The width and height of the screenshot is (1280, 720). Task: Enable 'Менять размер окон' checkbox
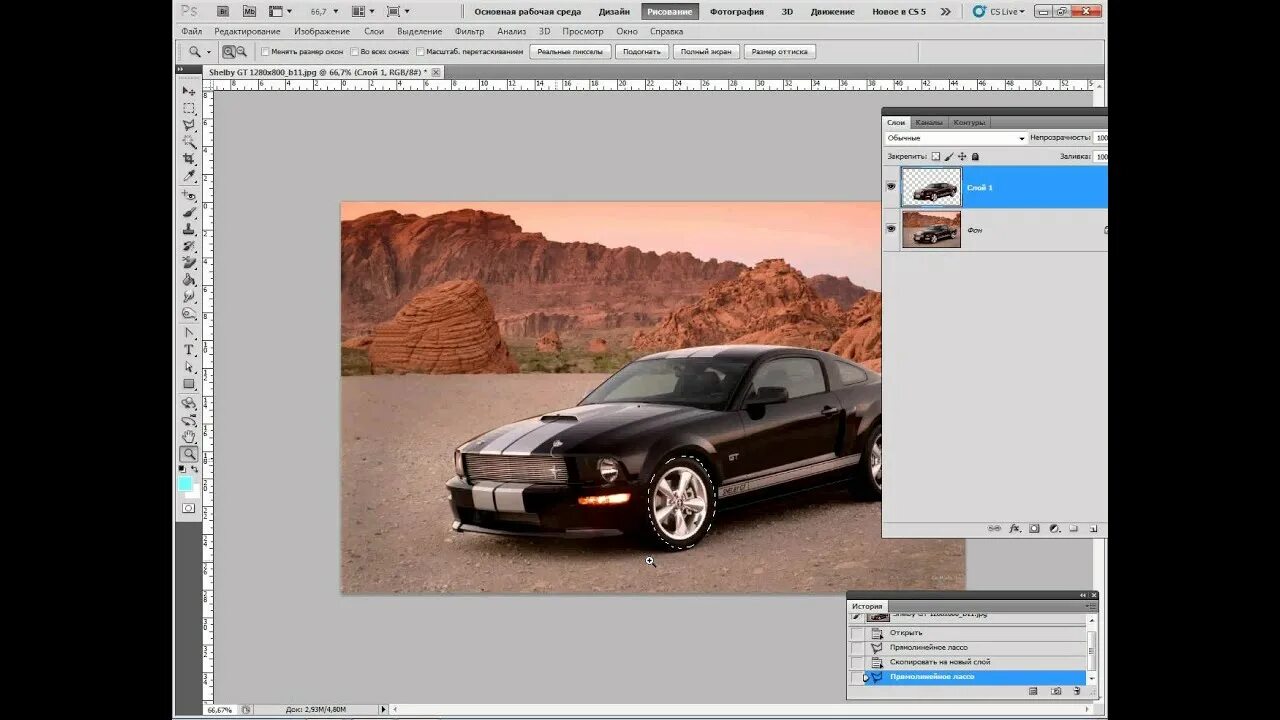[265, 51]
